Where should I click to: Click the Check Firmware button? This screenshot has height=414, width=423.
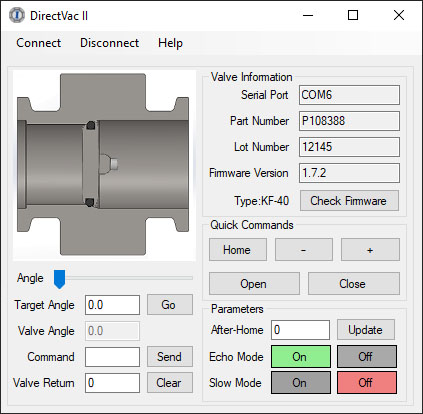pos(349,201)
